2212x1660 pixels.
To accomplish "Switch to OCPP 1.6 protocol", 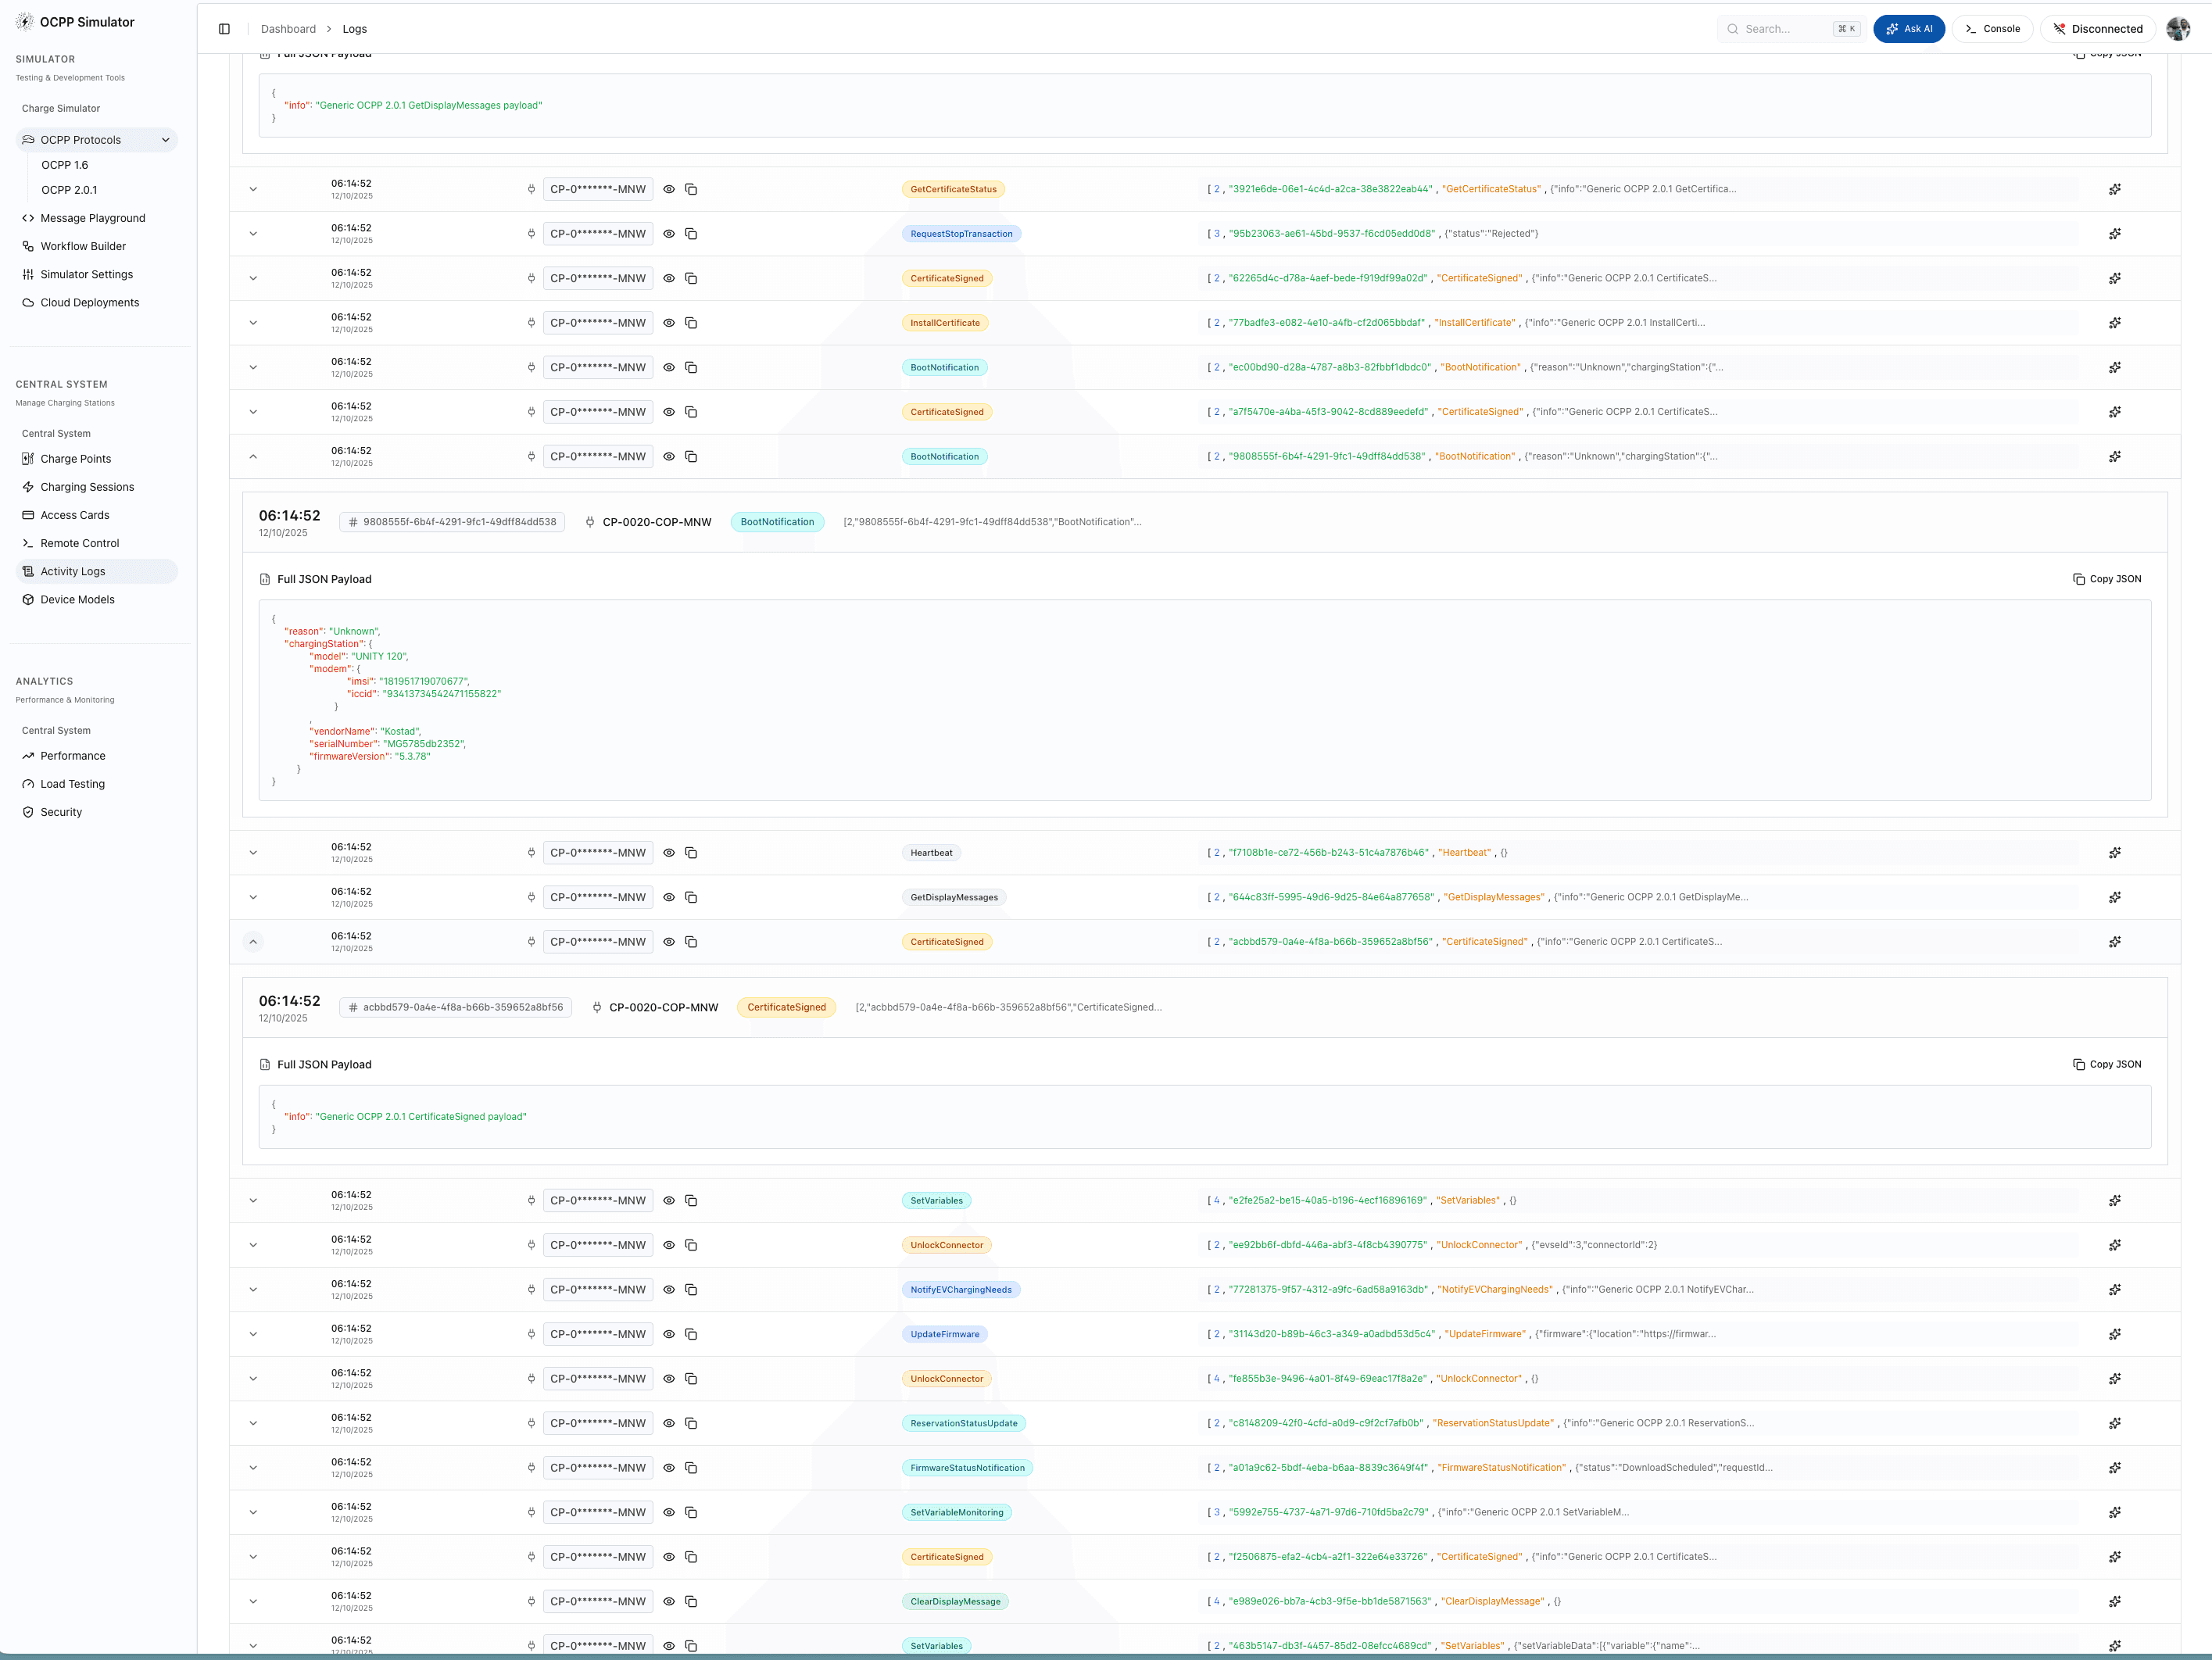I will click(64, 165).
